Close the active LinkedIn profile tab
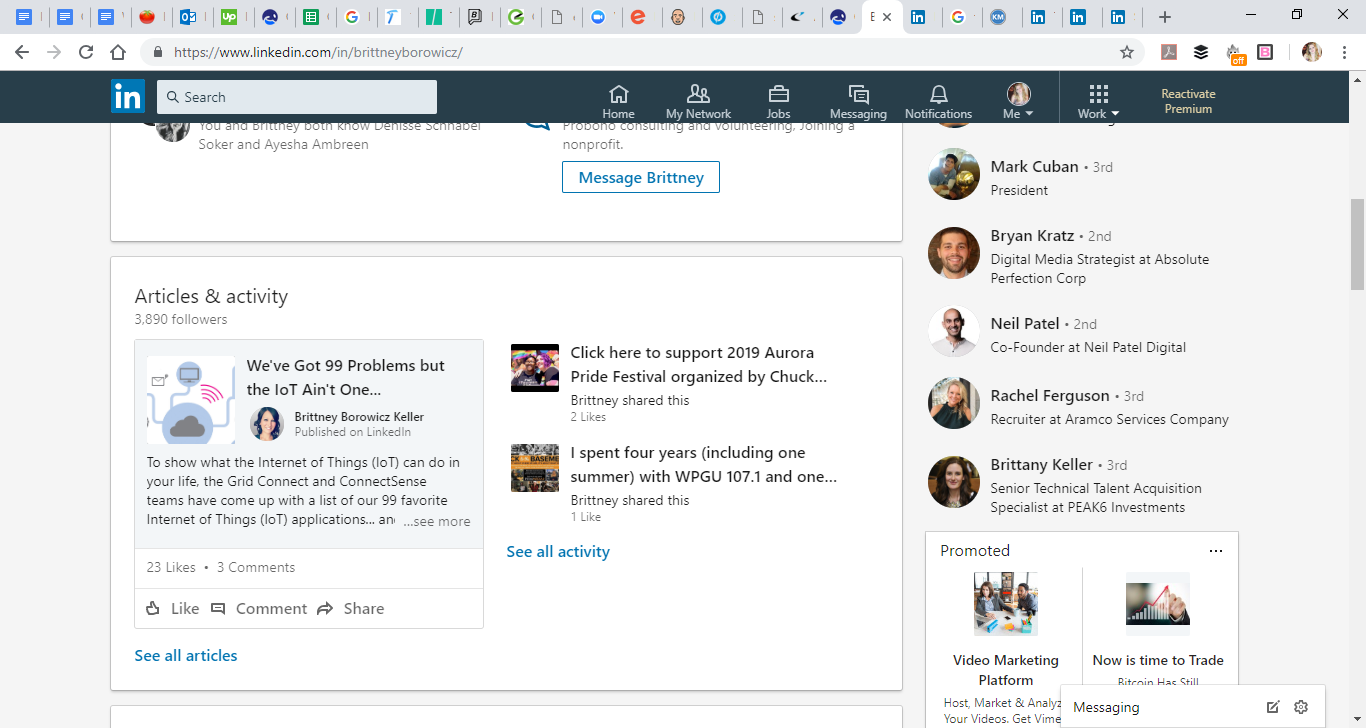The image size is (1366, 728). click(x=887, y=17)
